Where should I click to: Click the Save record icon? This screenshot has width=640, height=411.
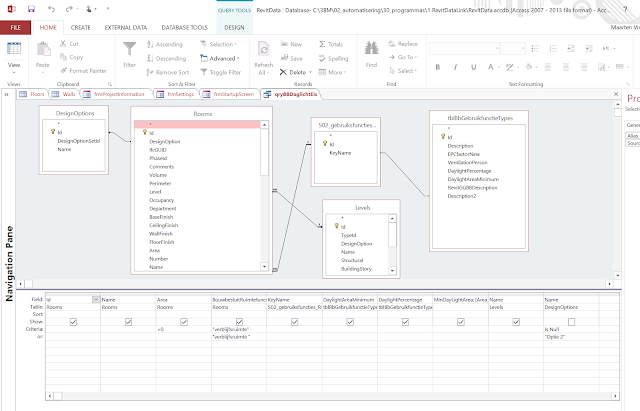coord(284,58)
